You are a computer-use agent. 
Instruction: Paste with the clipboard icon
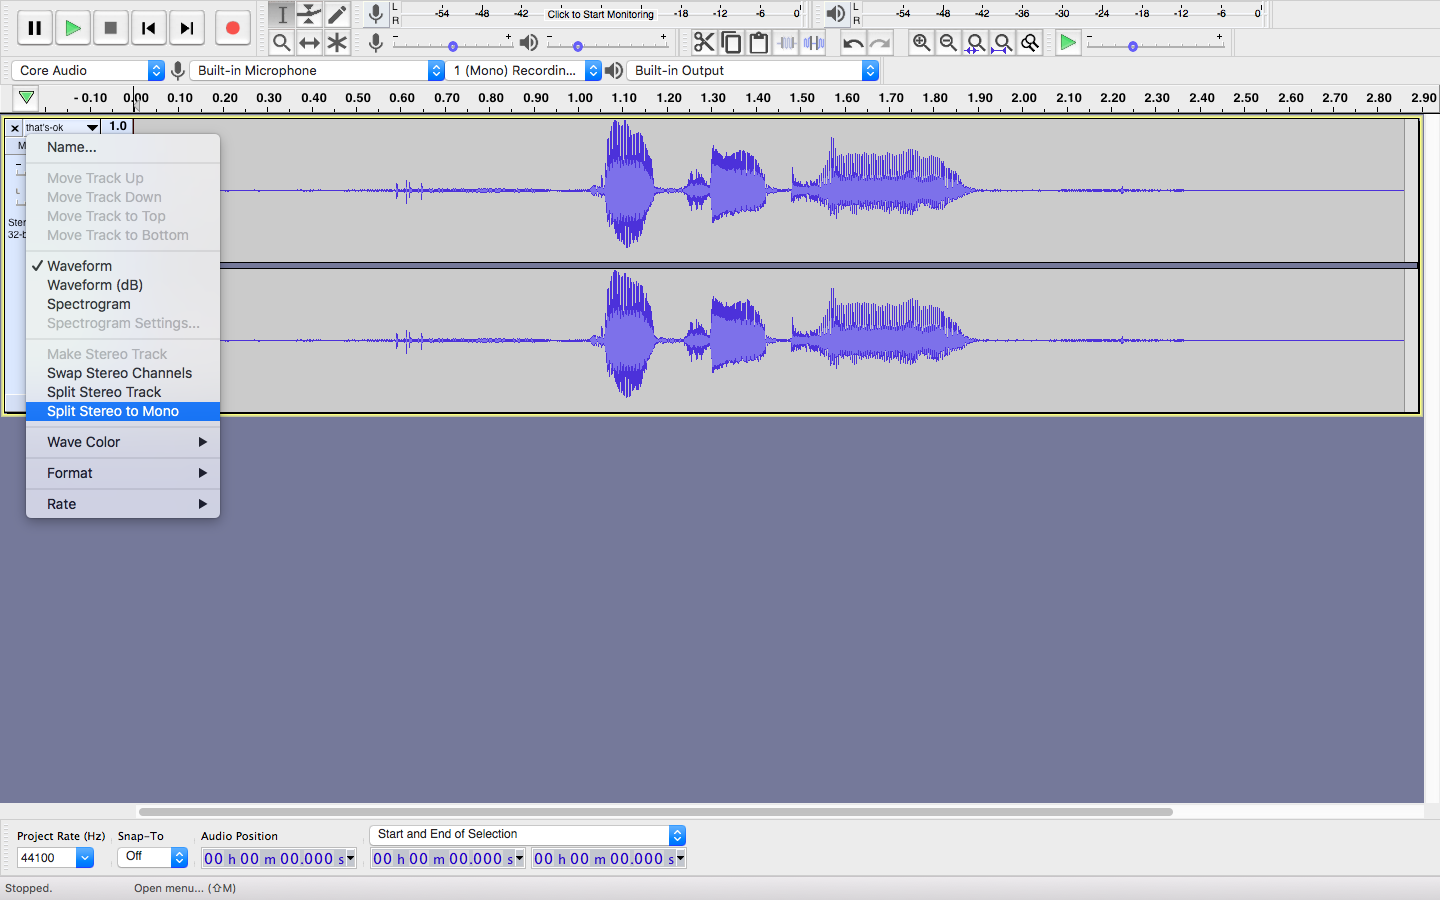(759, 42)
